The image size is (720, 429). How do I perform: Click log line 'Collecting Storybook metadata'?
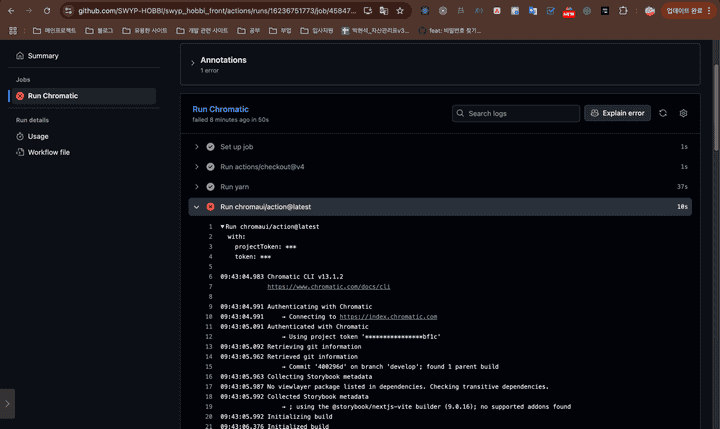tap(320, 377)
